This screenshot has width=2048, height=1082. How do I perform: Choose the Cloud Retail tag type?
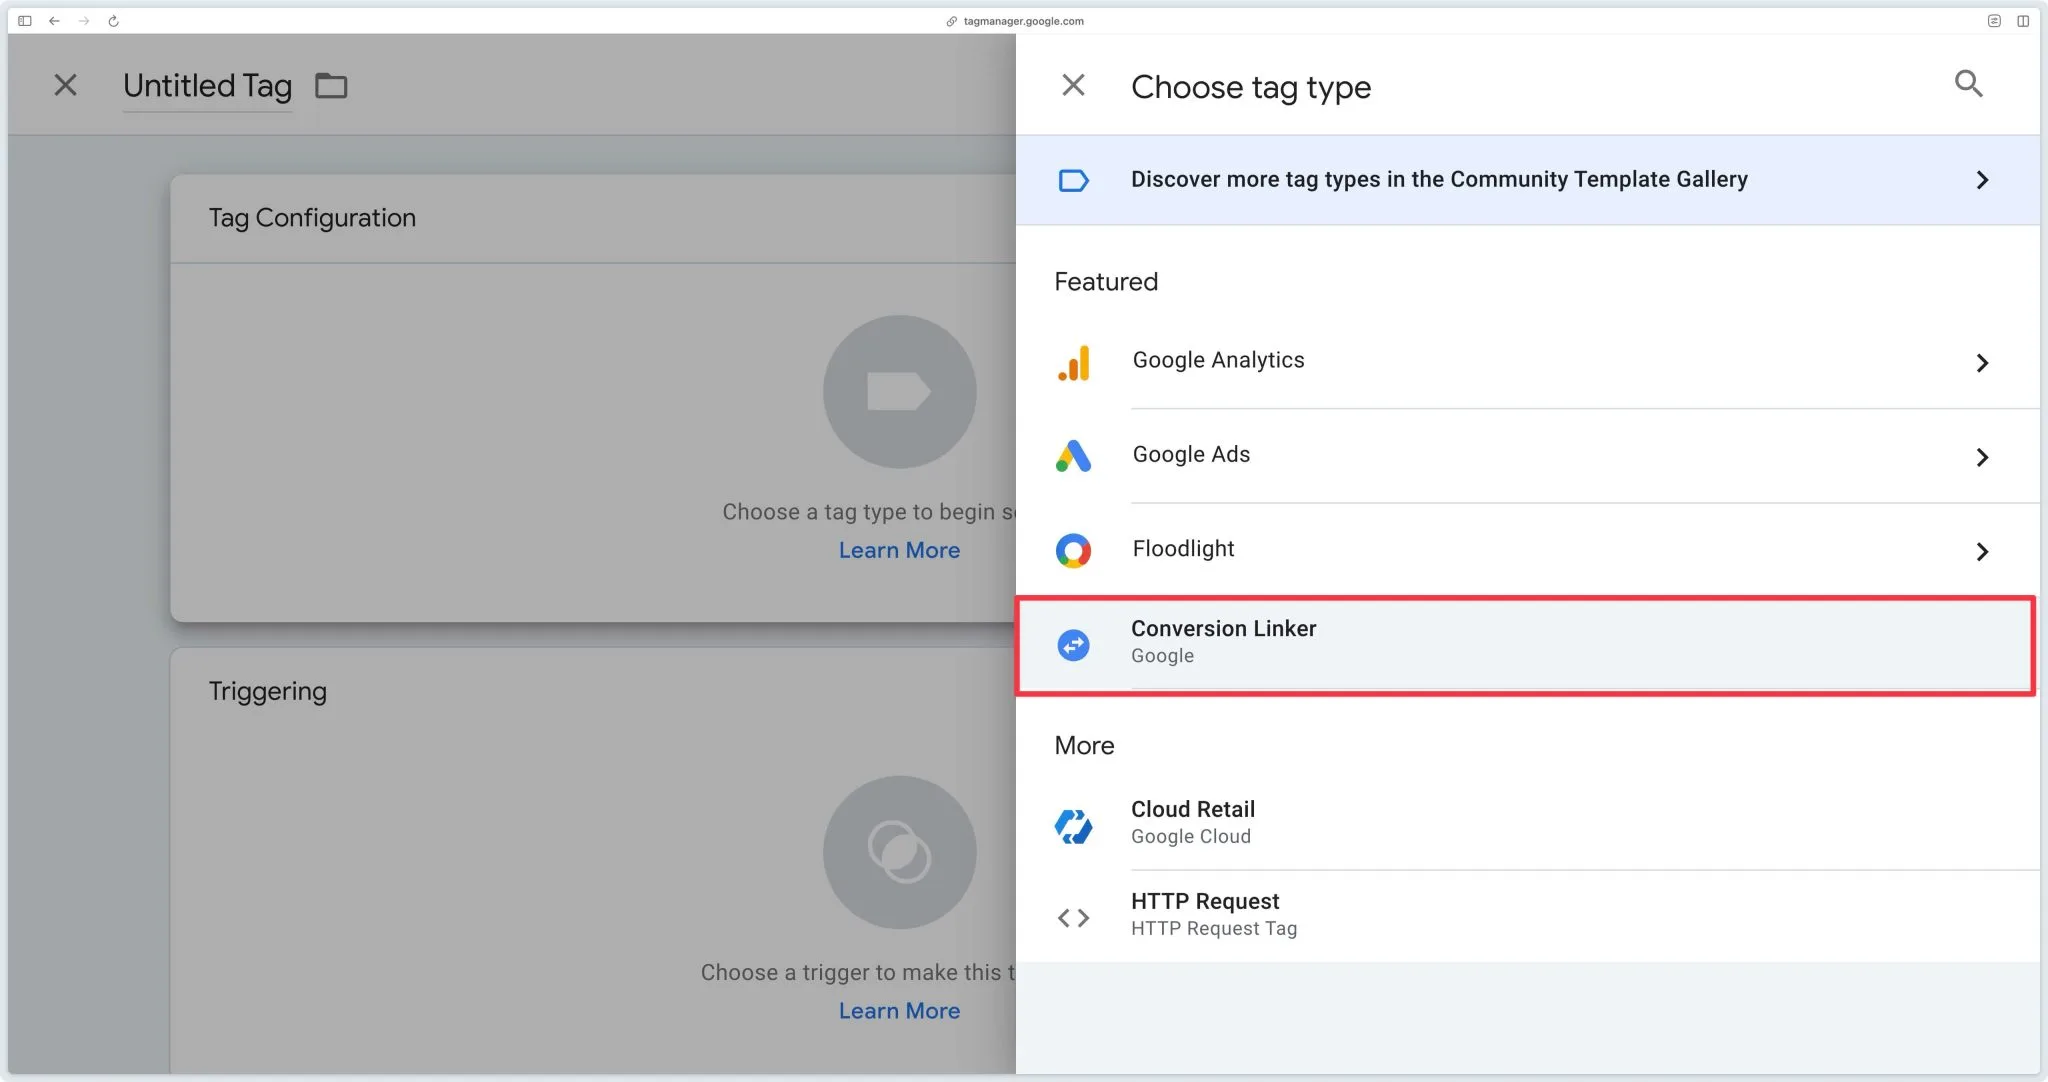[1527, 823]
